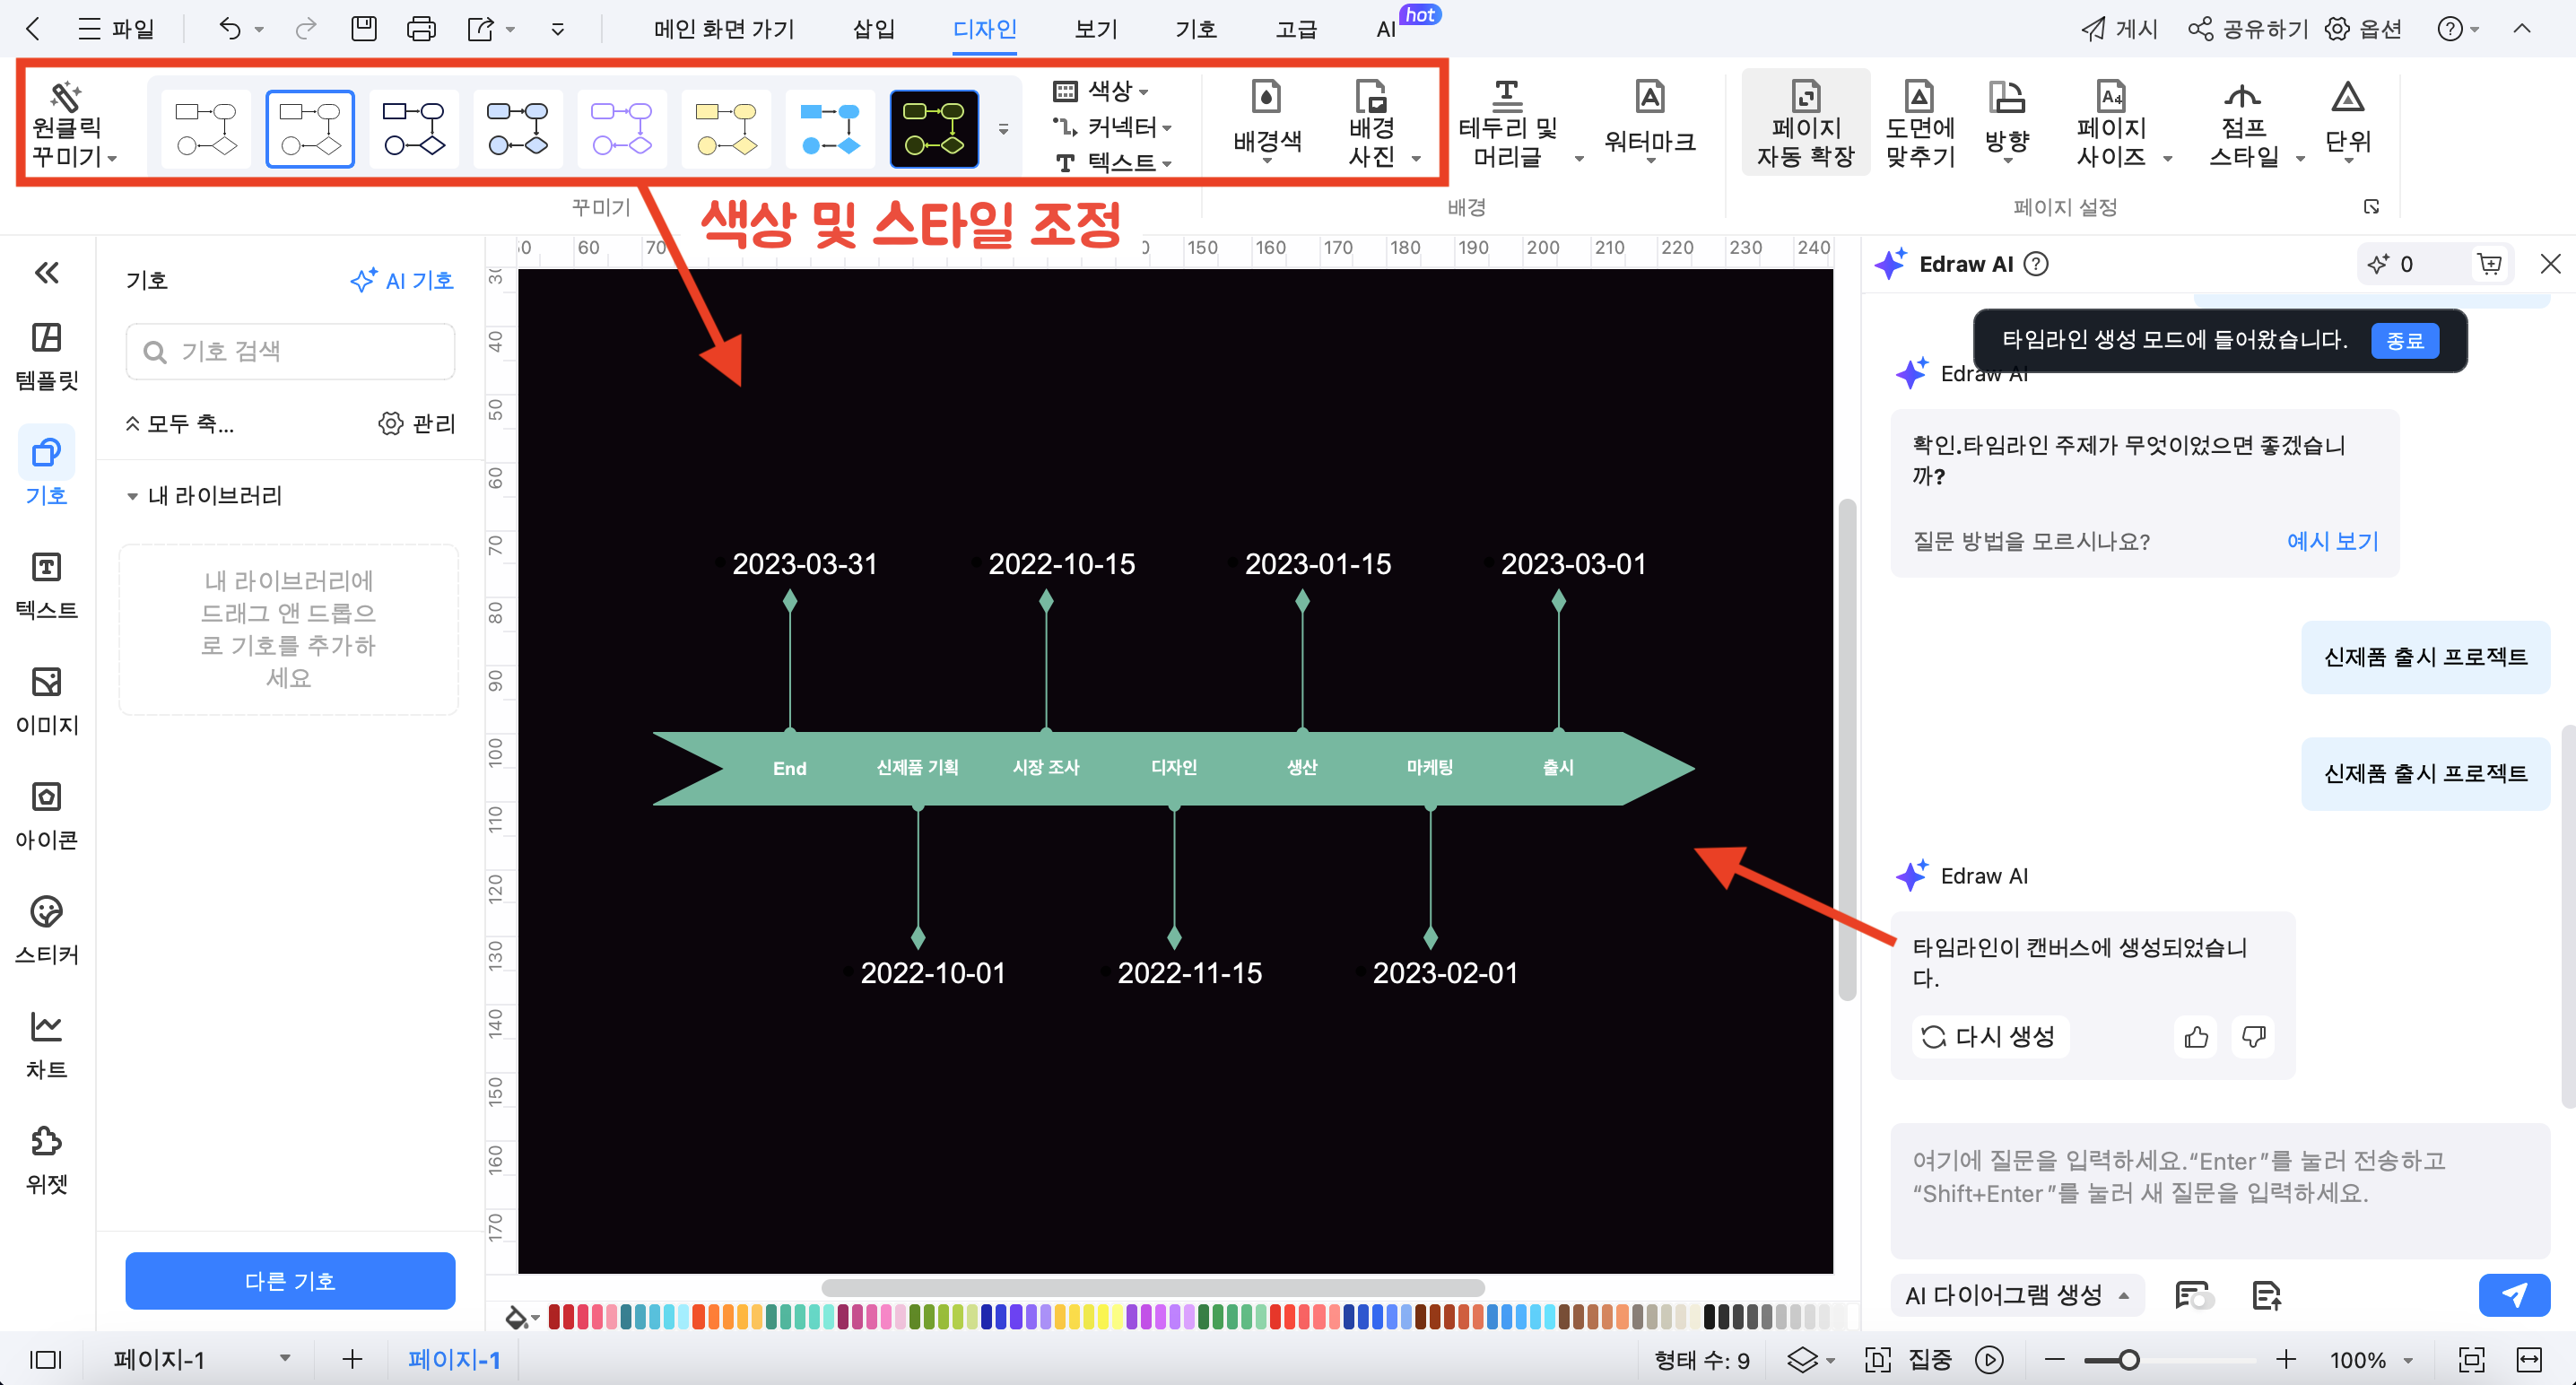
Task: Select the dark black theme style thumbnail
Action: [x=934, y=128]
